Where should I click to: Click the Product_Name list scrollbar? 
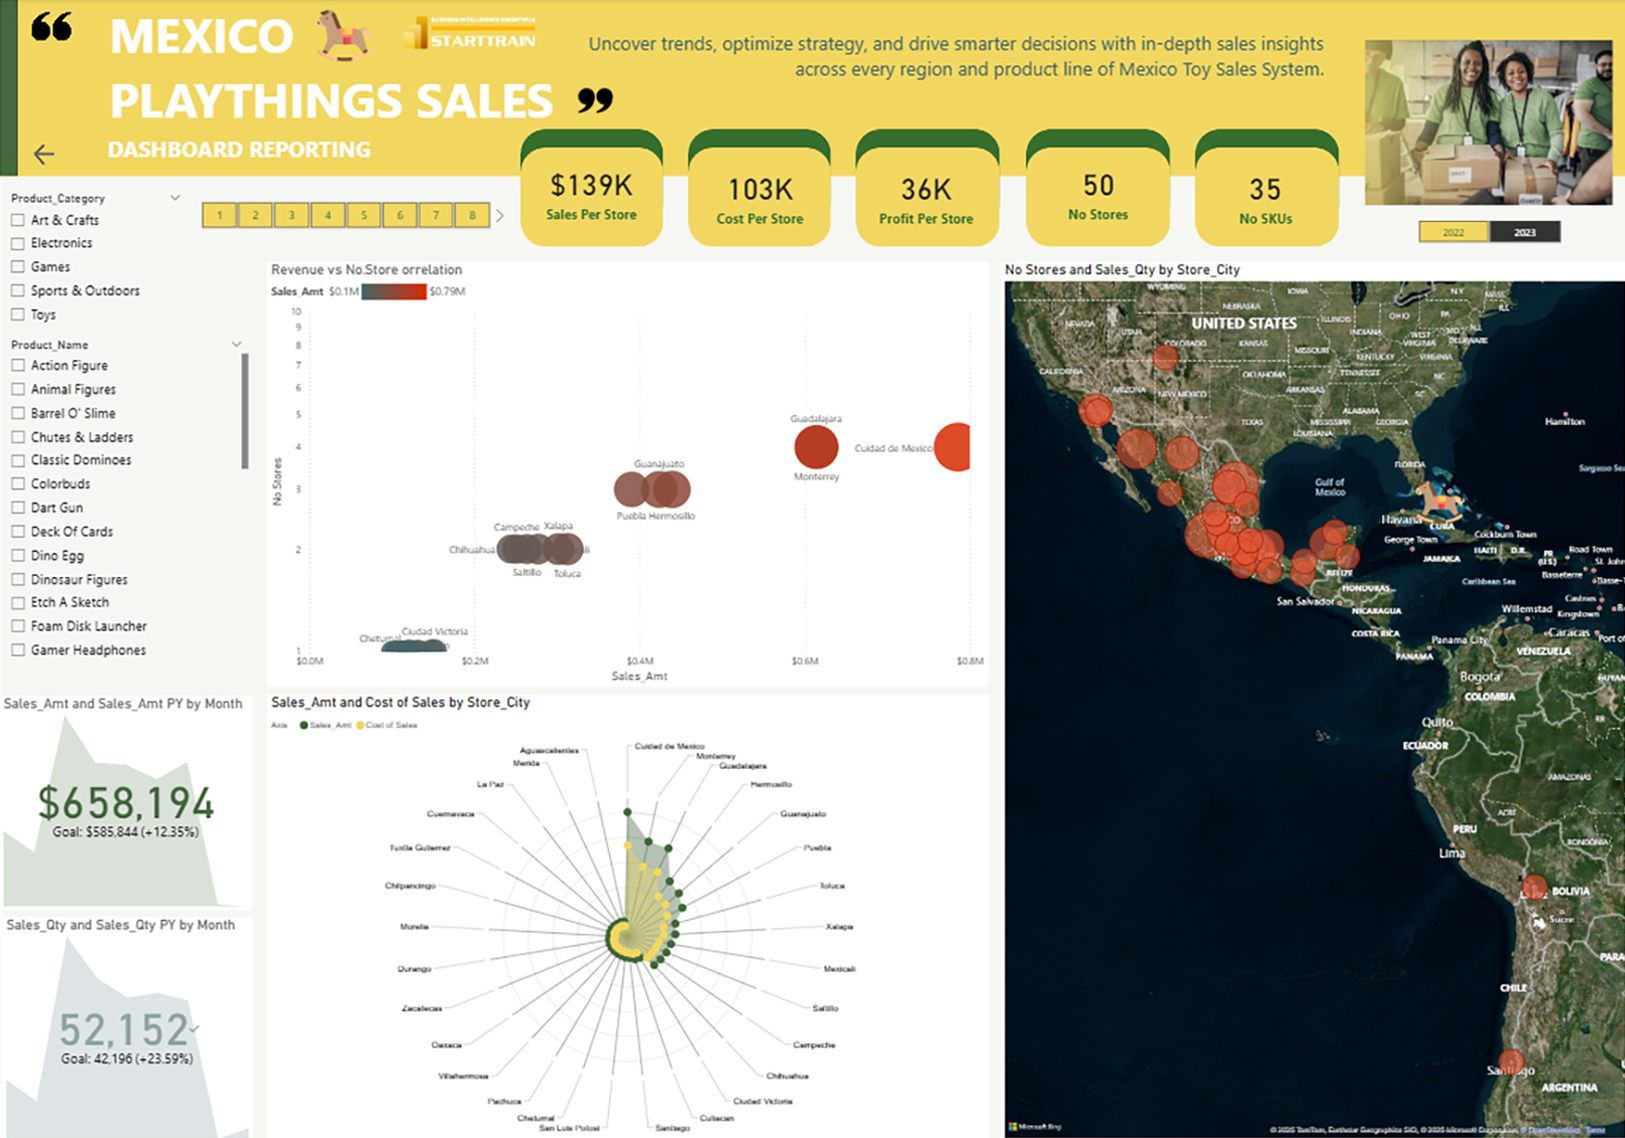pyautogui.click(x=245, y=410)
